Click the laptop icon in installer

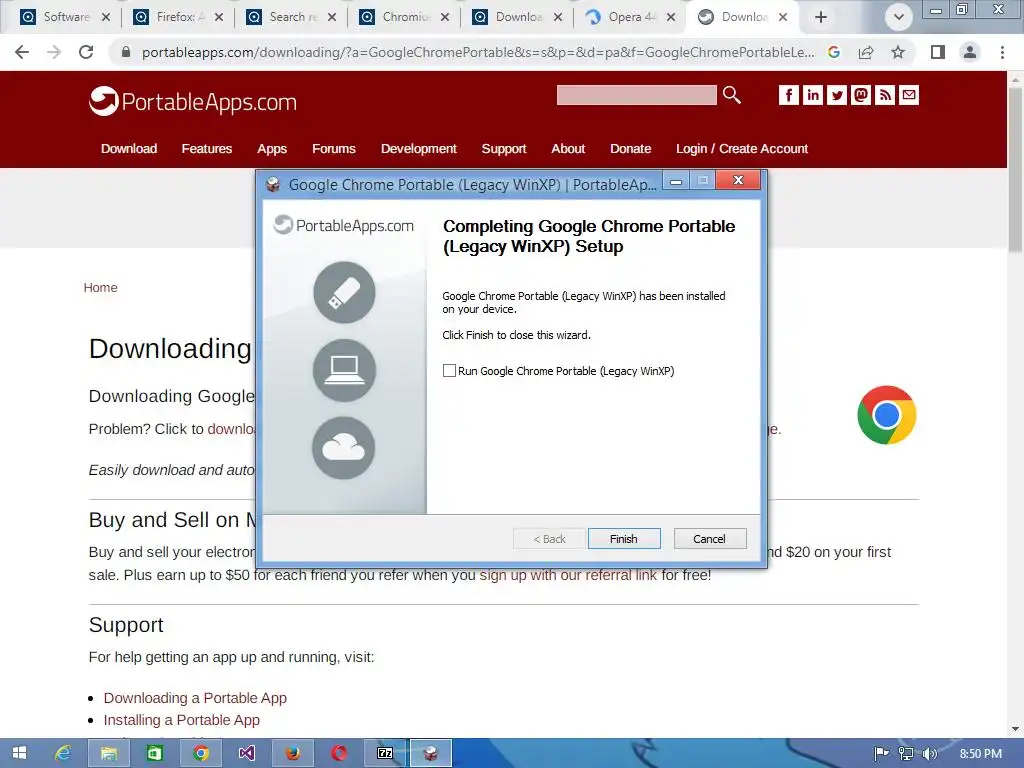click(x=344, y=370)
